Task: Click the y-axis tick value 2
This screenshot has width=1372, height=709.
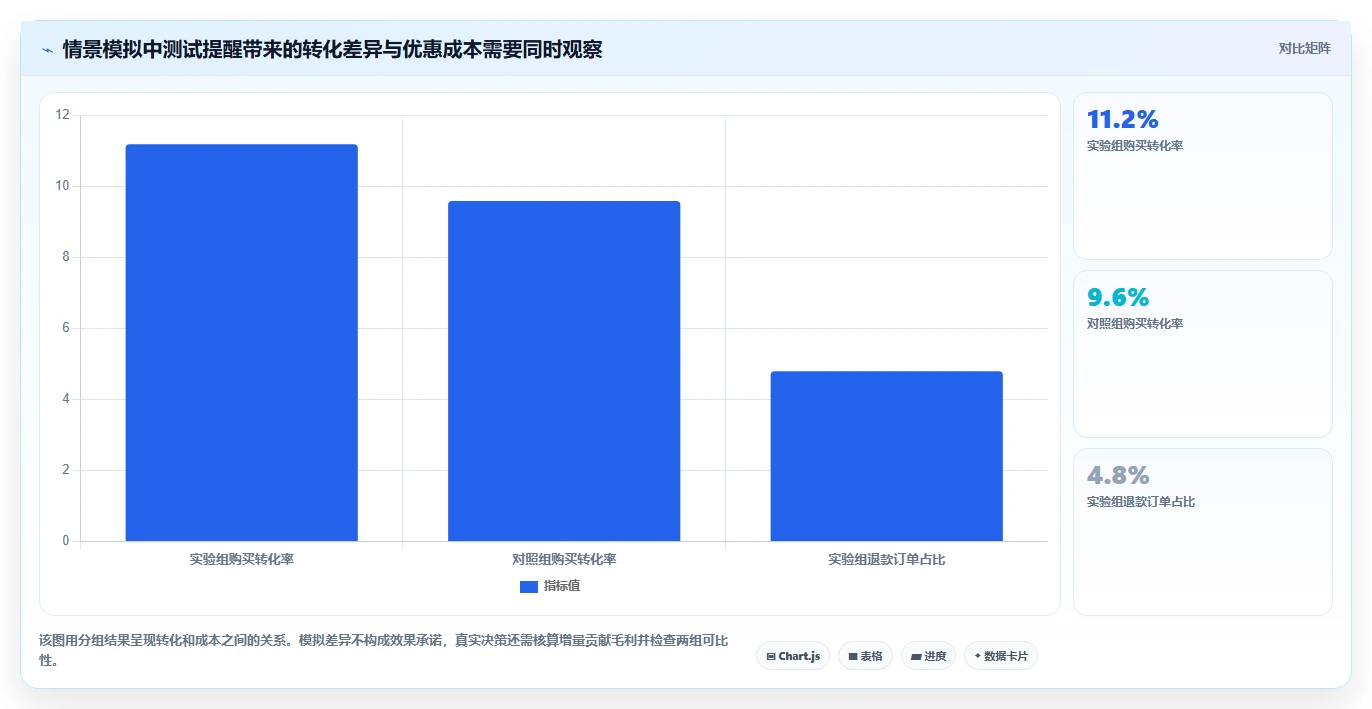Action: [x=66, y=470]
